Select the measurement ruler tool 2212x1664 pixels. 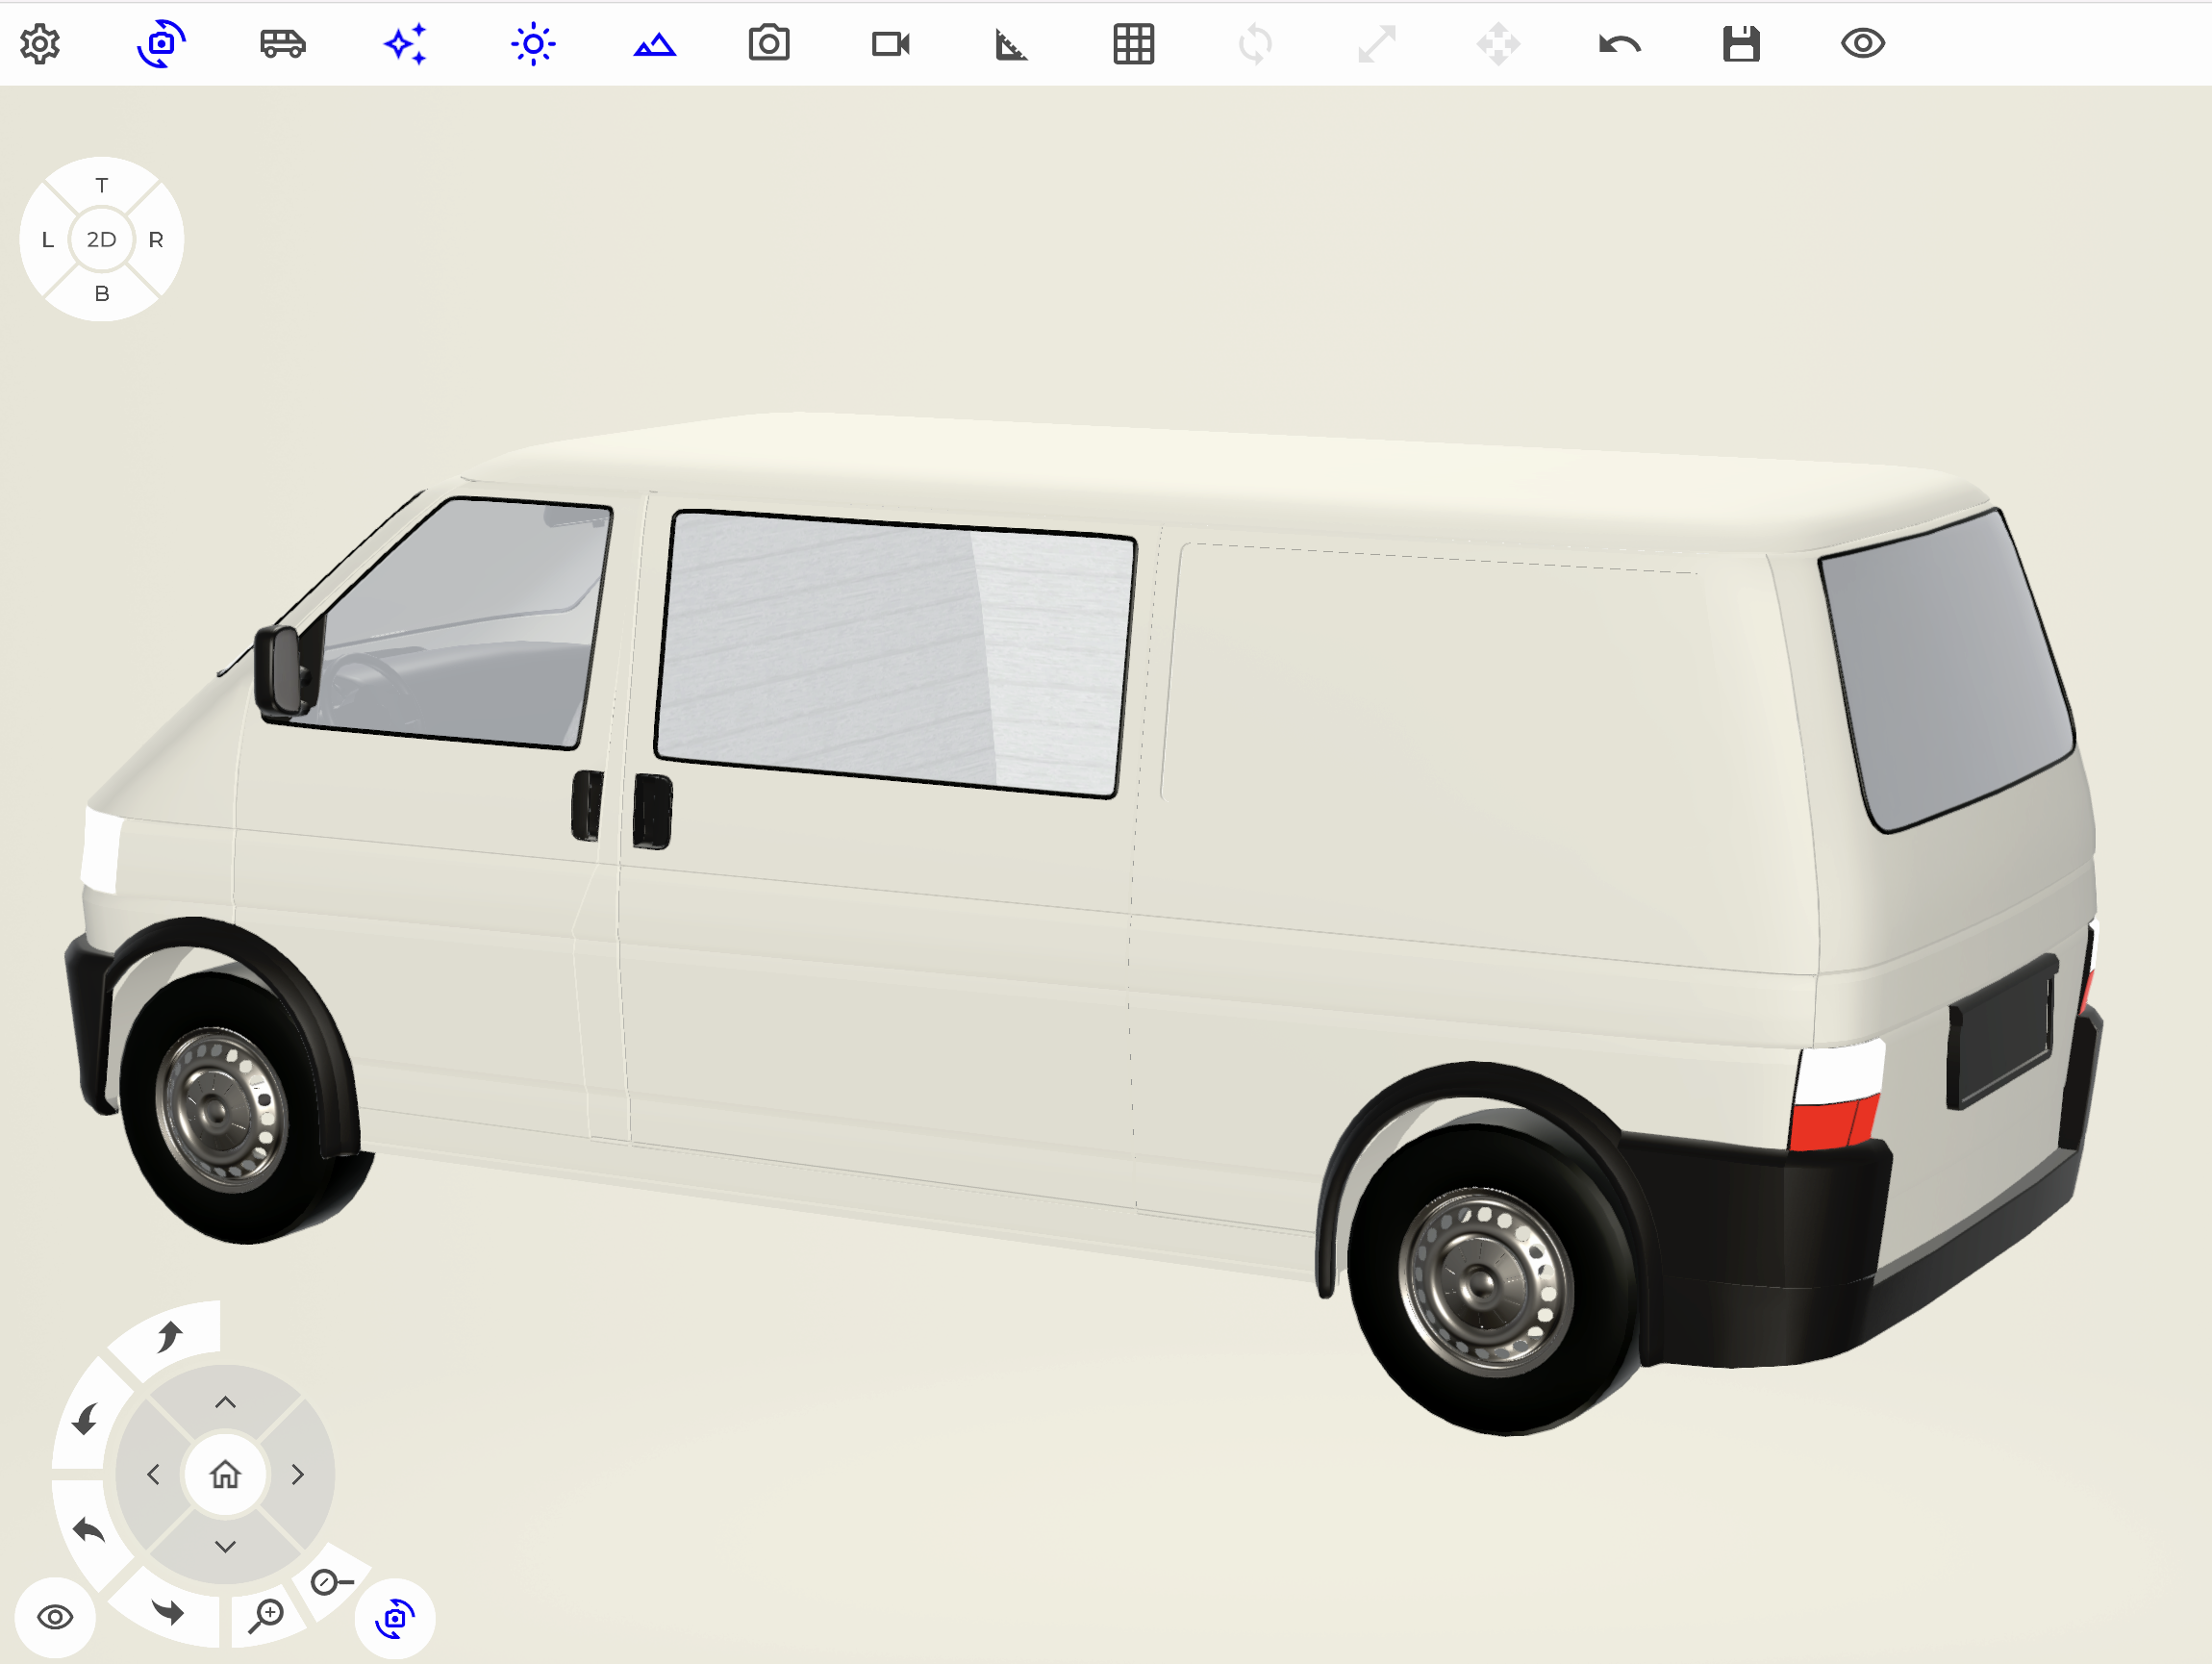tap(1010, 44)
